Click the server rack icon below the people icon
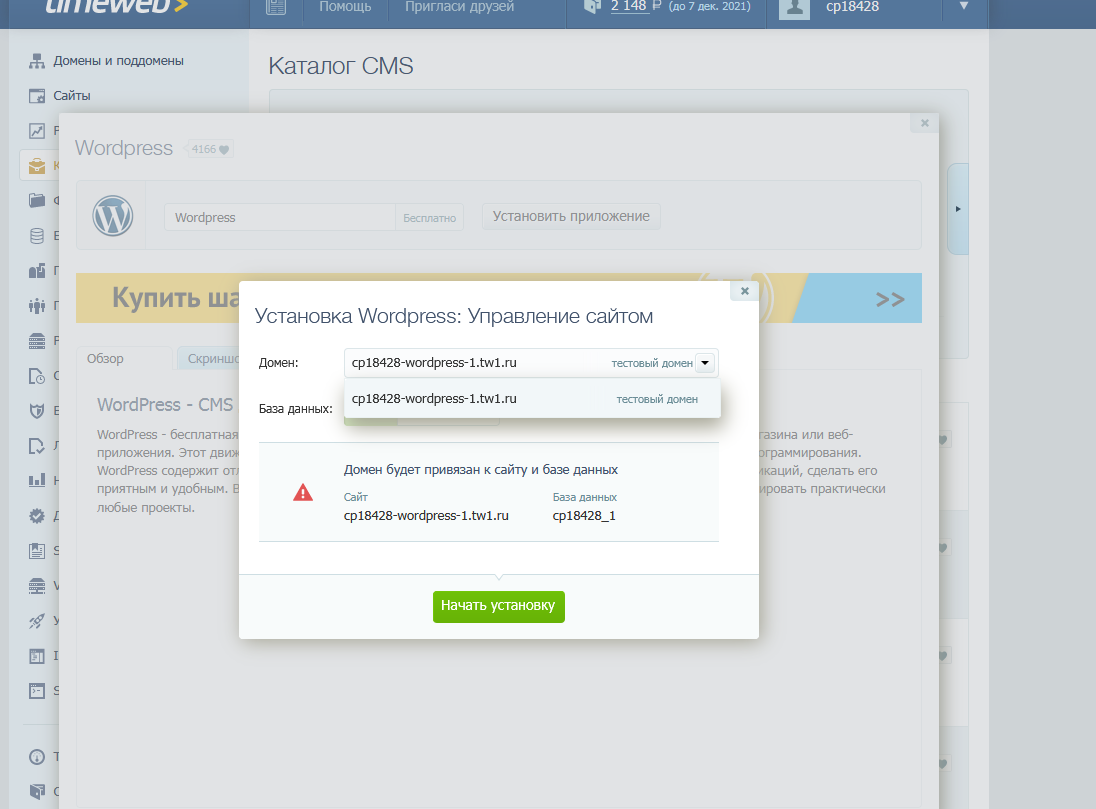The image size is (1096, 809). [x=37, y=341]
